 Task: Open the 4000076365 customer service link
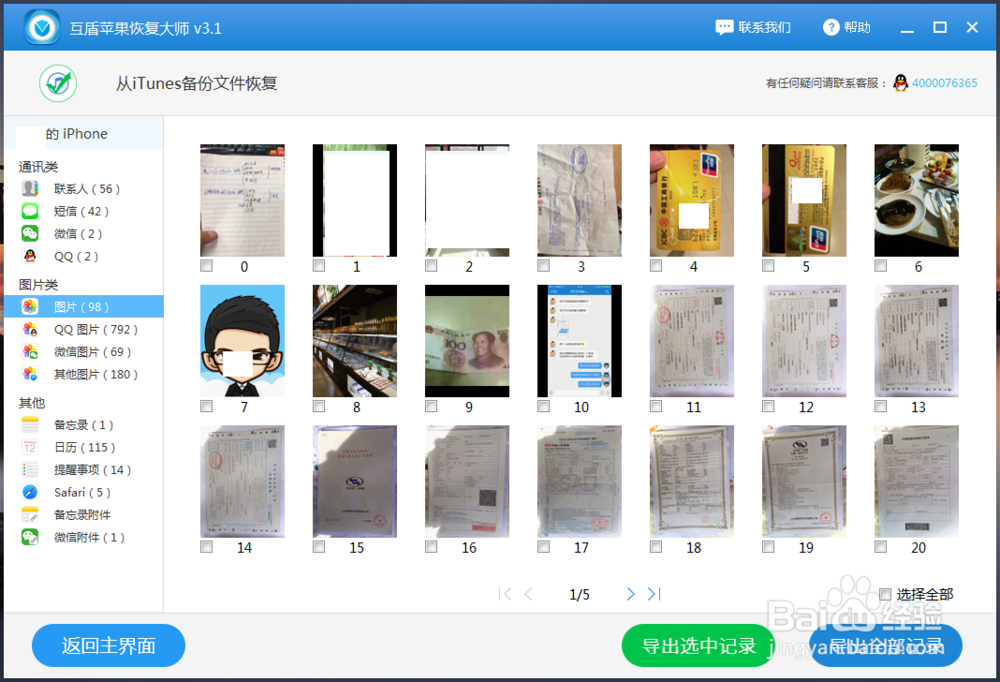pyautogui.click(x=945, y=83)
